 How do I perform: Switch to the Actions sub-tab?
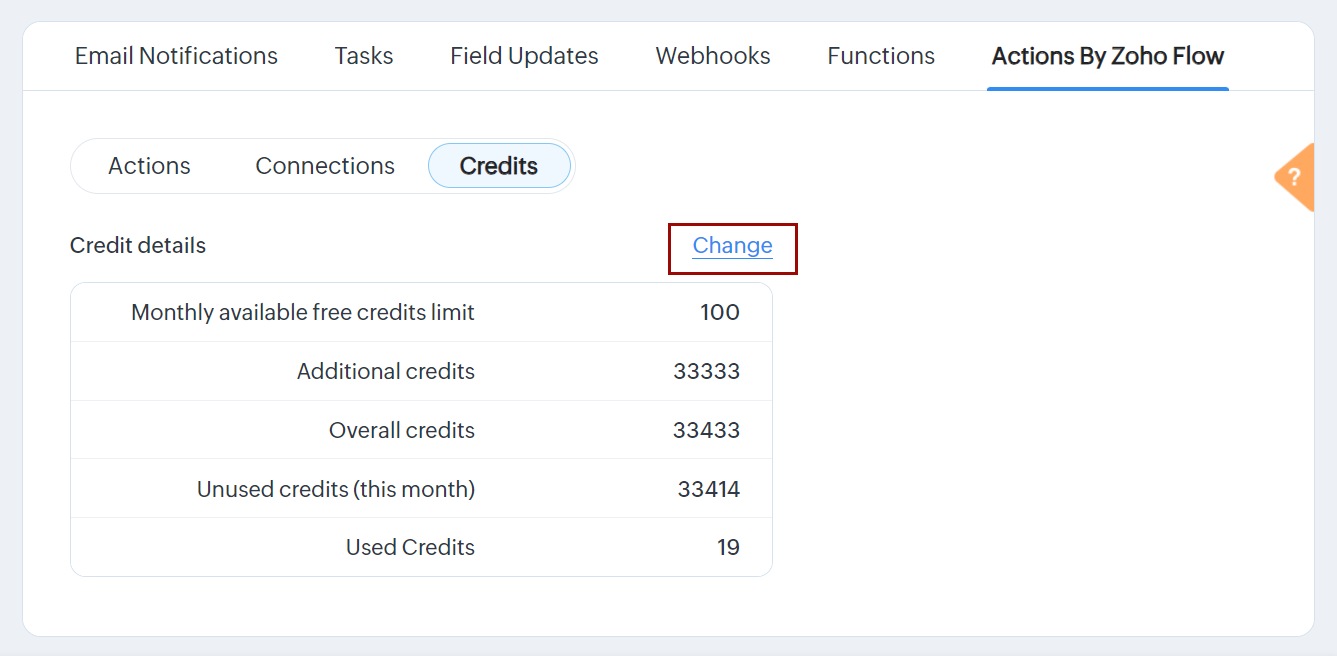click(149, 166)
